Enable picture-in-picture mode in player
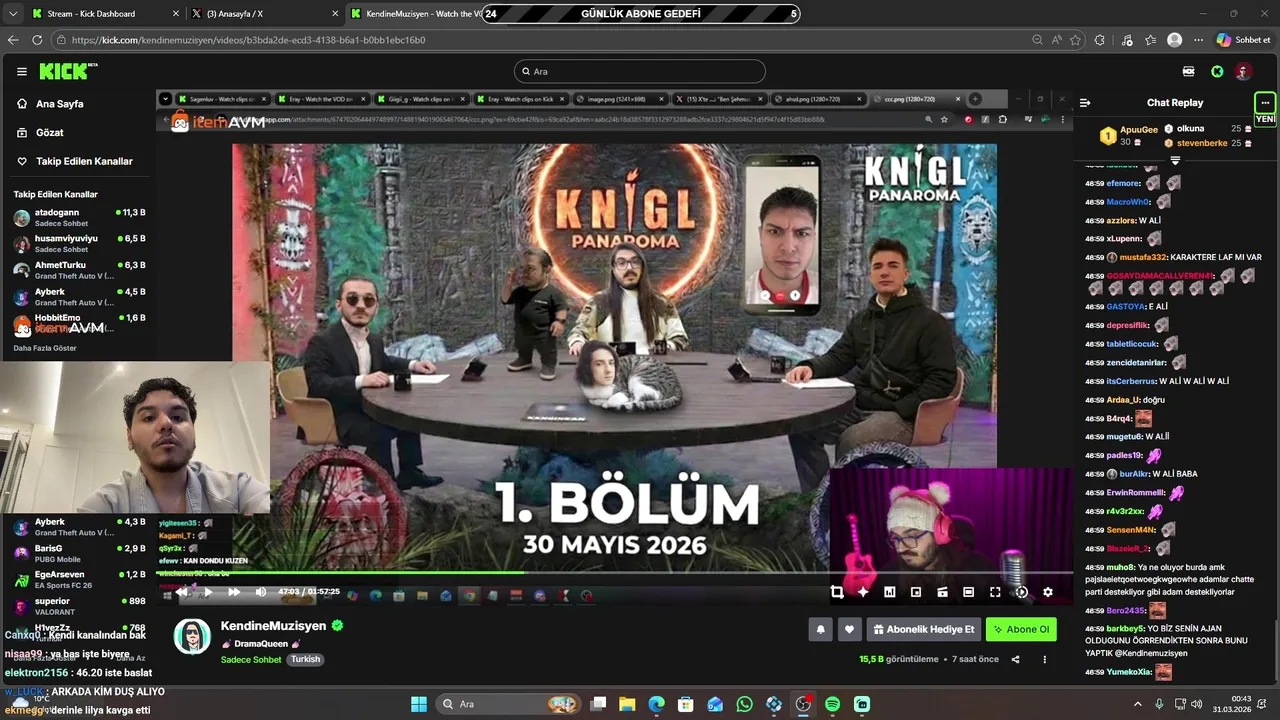1280x720 pixels. [x=916, y=592]
